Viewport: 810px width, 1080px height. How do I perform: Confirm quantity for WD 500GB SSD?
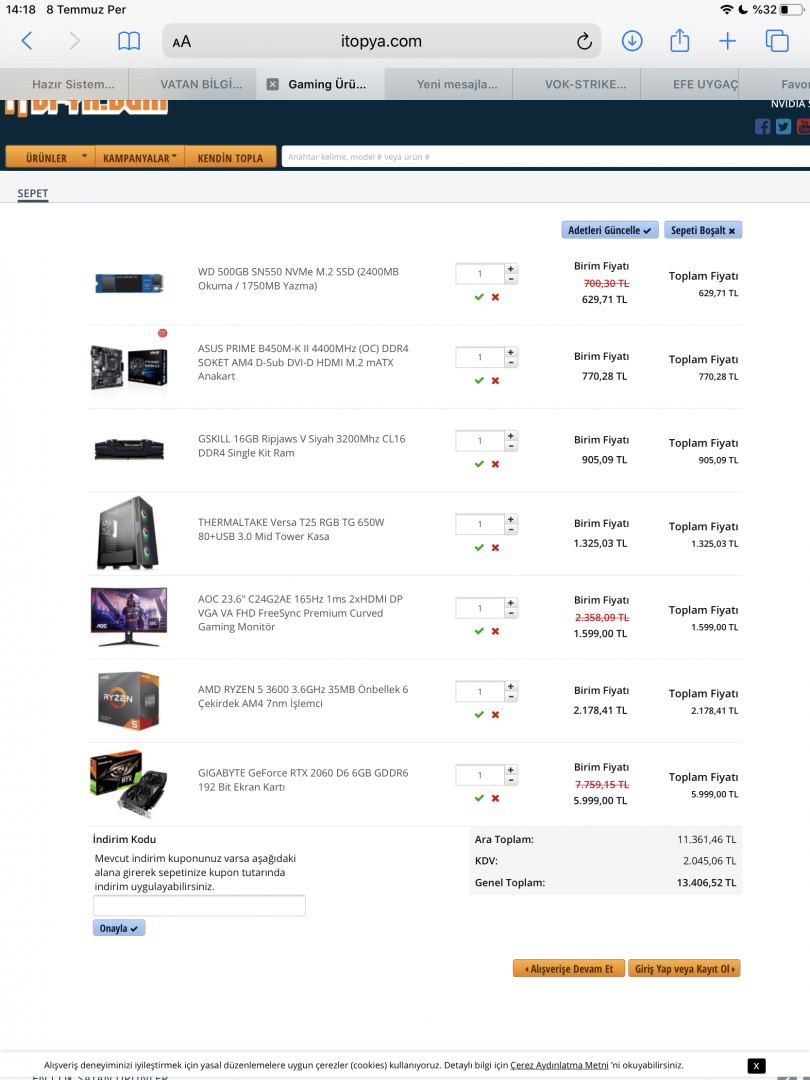click(479, 297)
